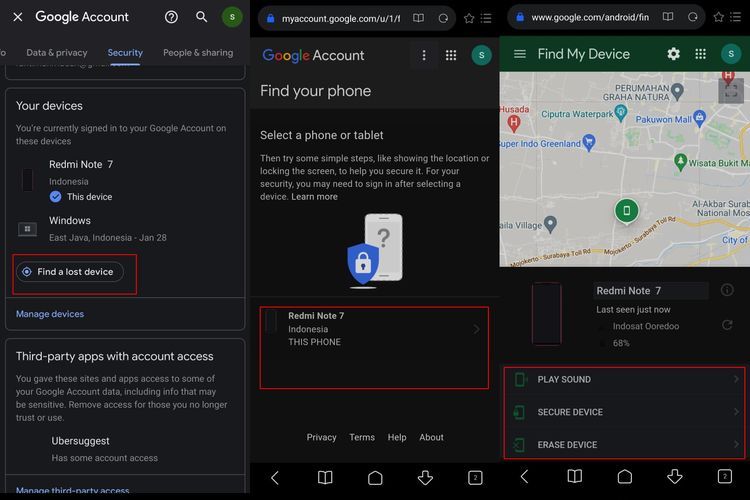Open tab switcher in Find My Device browser
Viewport: 750px width, 500px height.
pyautogui.click(x=725, y=477)
